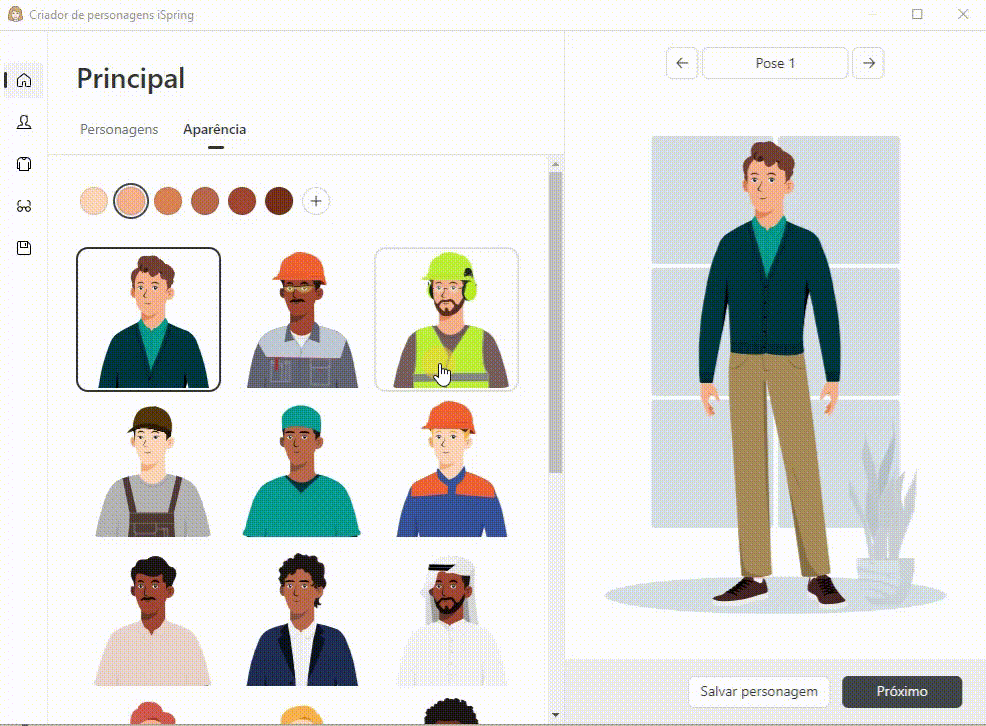This screenshot has width=986, height=726.
Task: Click the Próximo button
Action: [902, 691]
